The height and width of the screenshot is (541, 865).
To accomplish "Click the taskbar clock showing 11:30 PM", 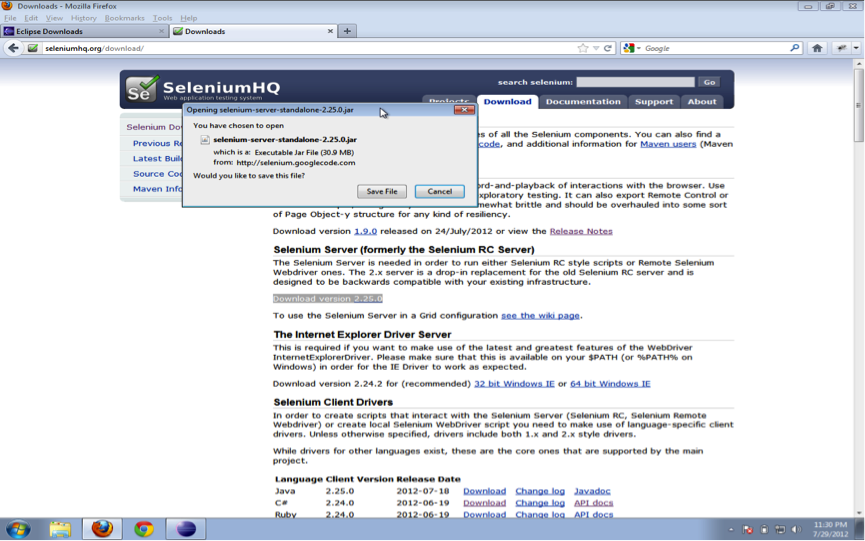I will pyautogui.click(x=830, y=529).
